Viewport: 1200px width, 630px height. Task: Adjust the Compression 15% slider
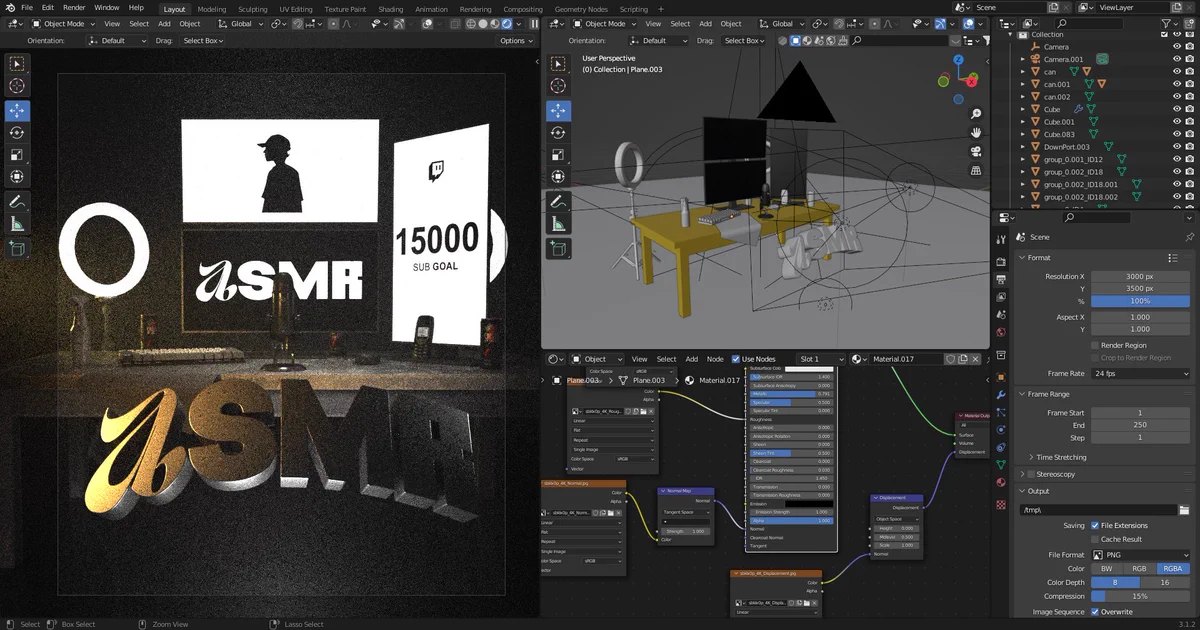point(1141,596)
